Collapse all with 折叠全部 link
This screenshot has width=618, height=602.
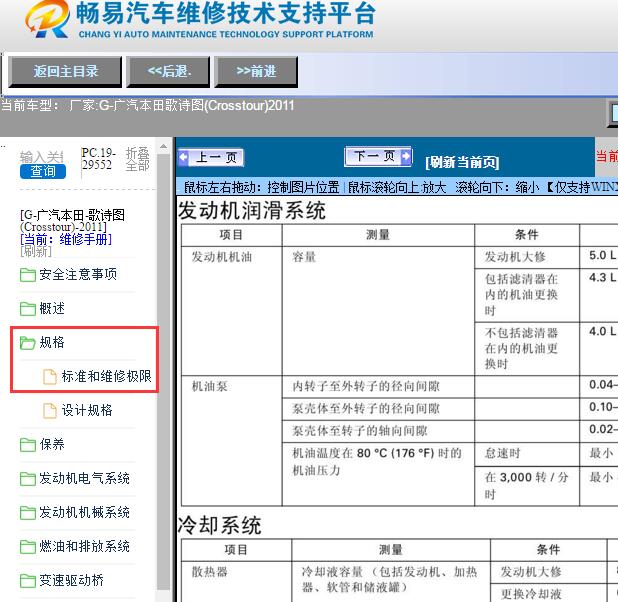tap(138, 159)
